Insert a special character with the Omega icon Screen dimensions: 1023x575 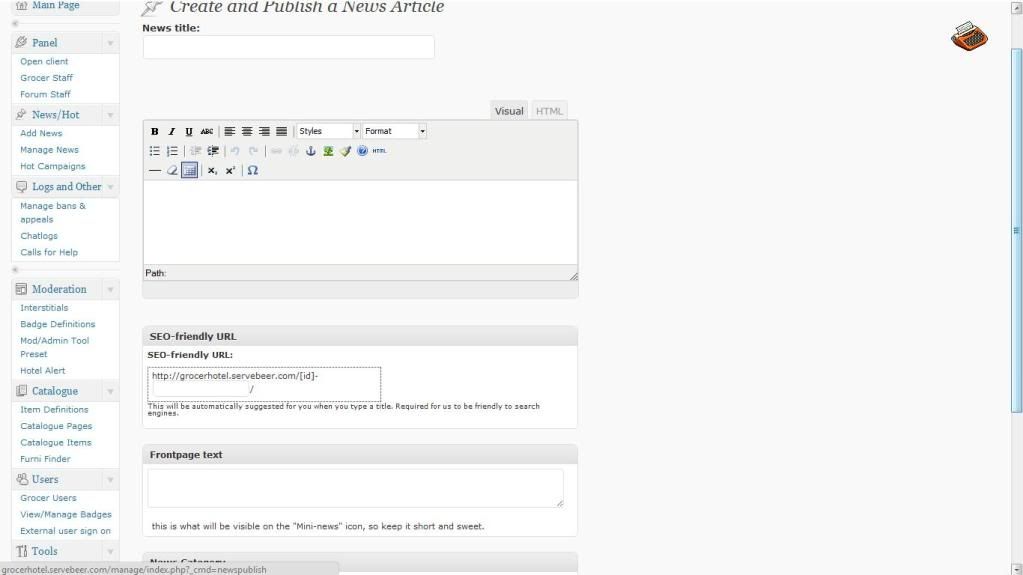pos(253,170)
